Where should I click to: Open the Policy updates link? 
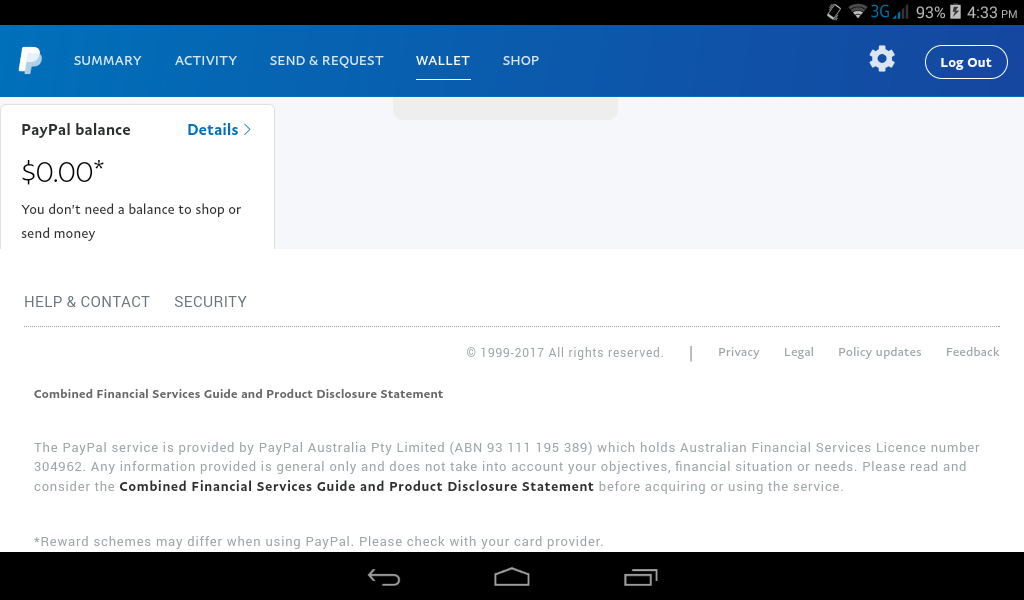click(880, 352)
